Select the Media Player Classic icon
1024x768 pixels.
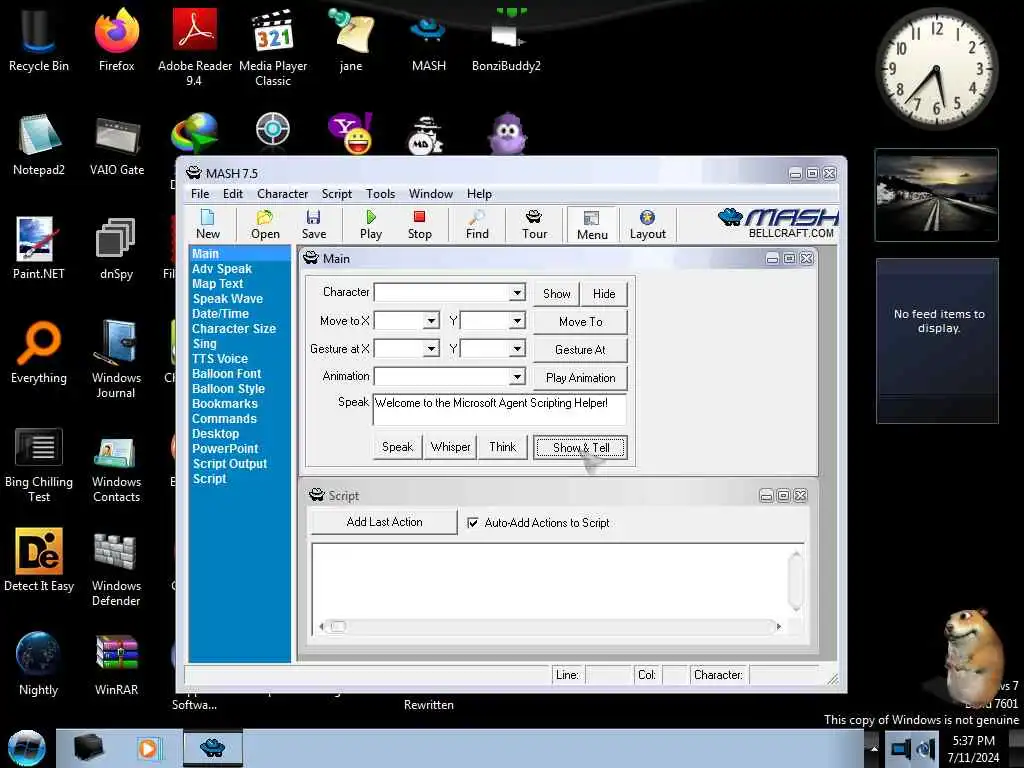pos(273,48)
